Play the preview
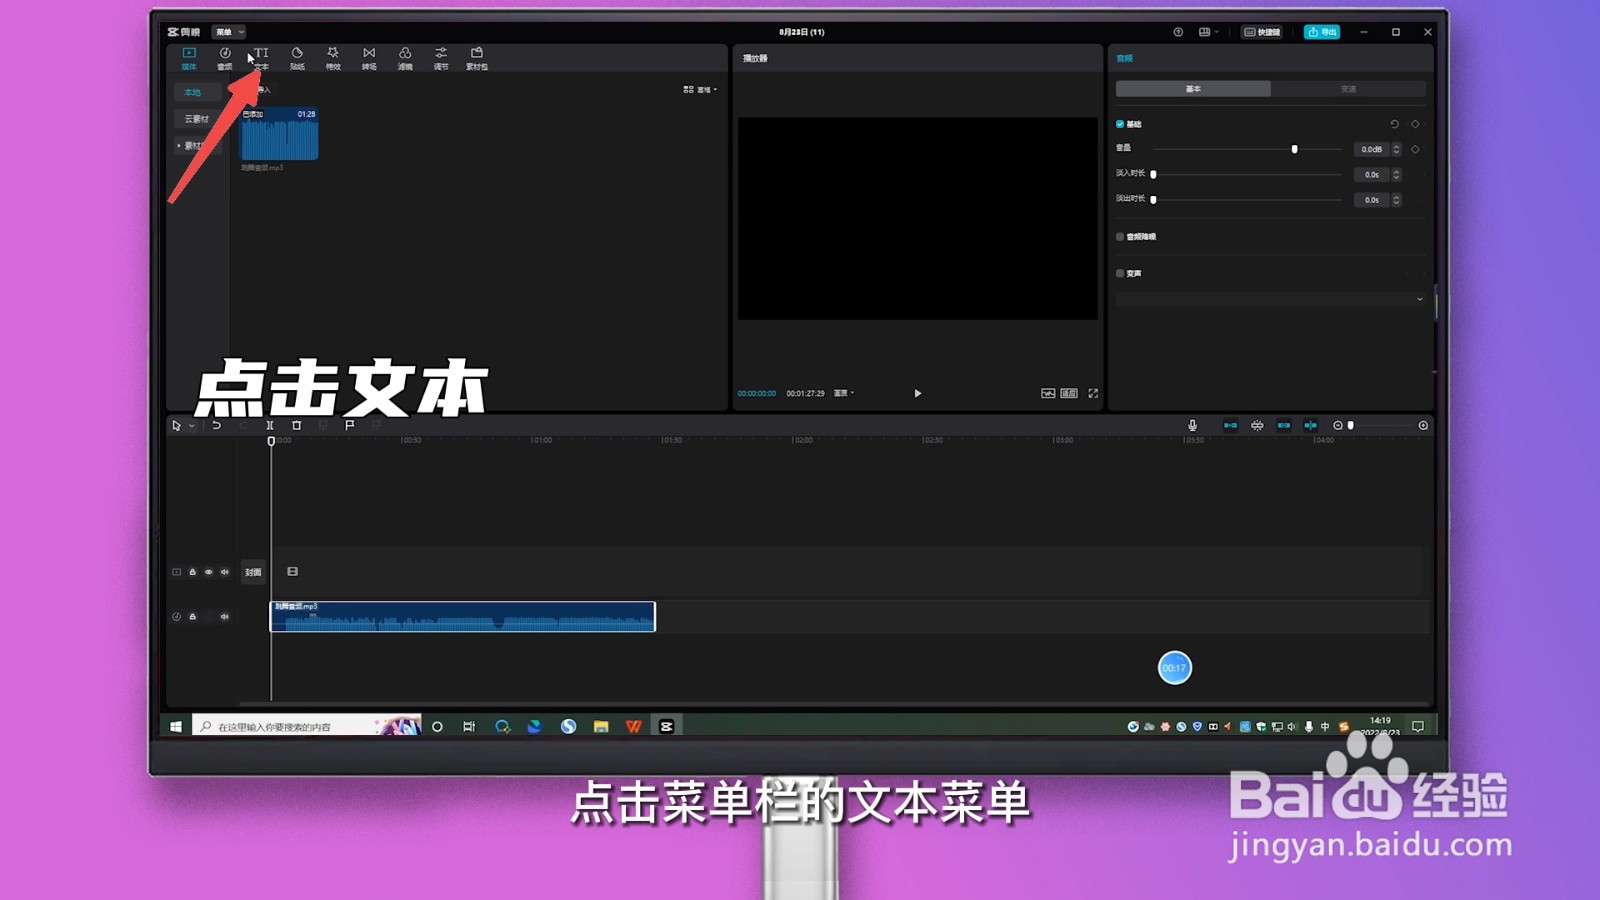The width and height of the screenshot is (1600, 900). click(x=917, y=393)
